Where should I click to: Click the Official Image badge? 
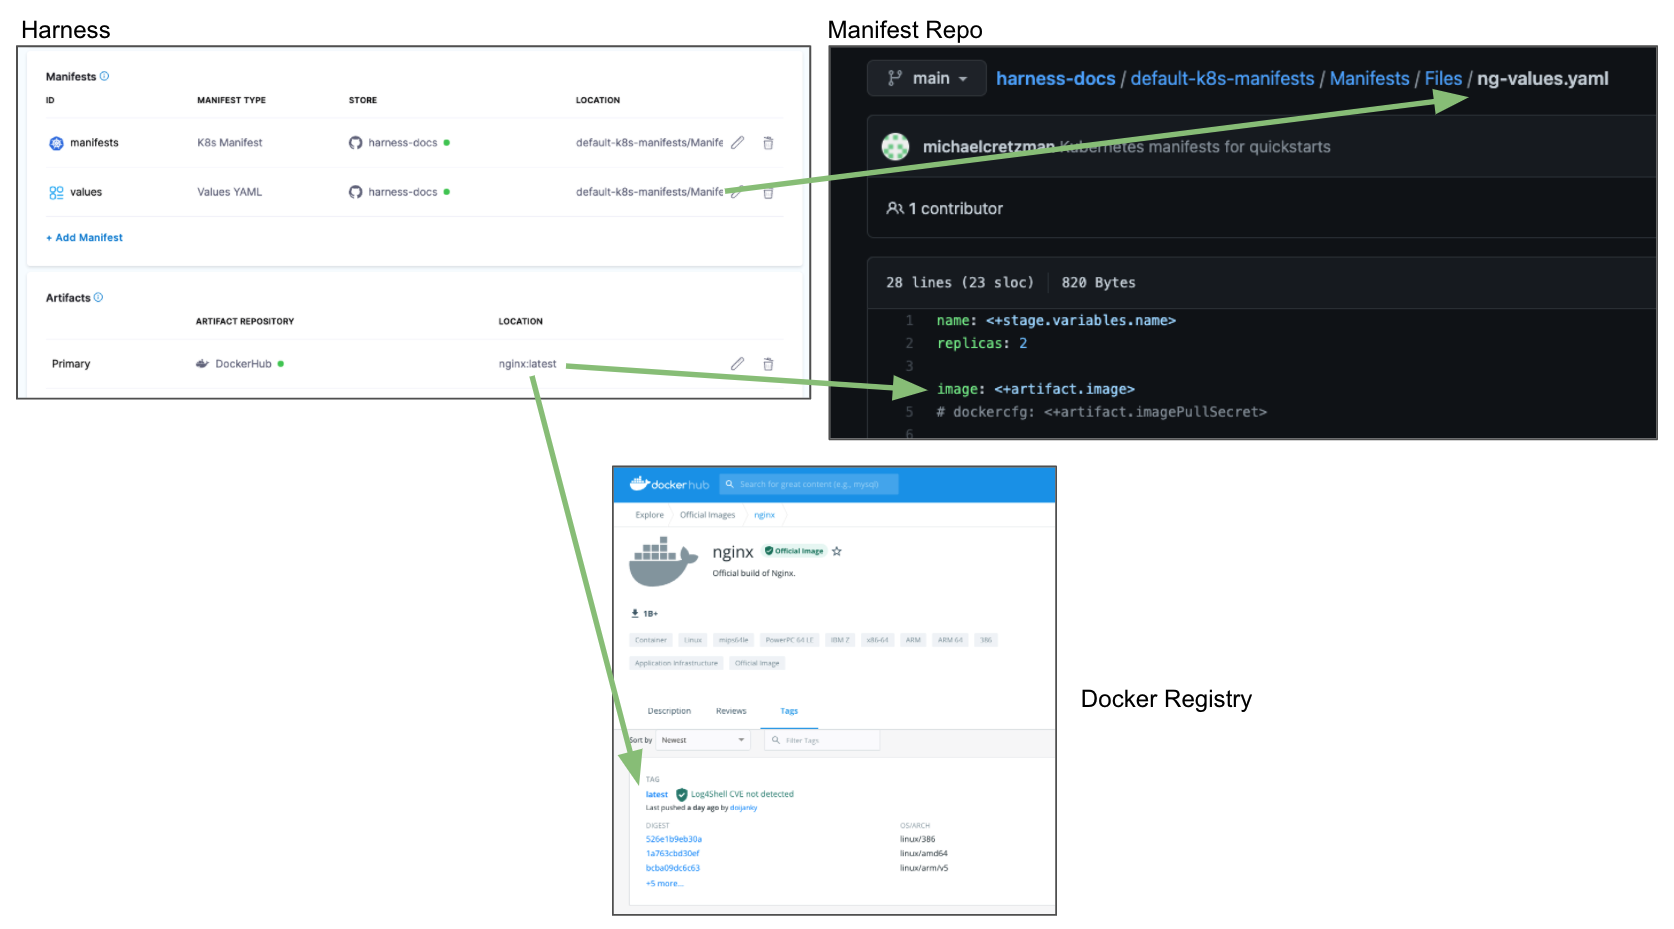794,551
